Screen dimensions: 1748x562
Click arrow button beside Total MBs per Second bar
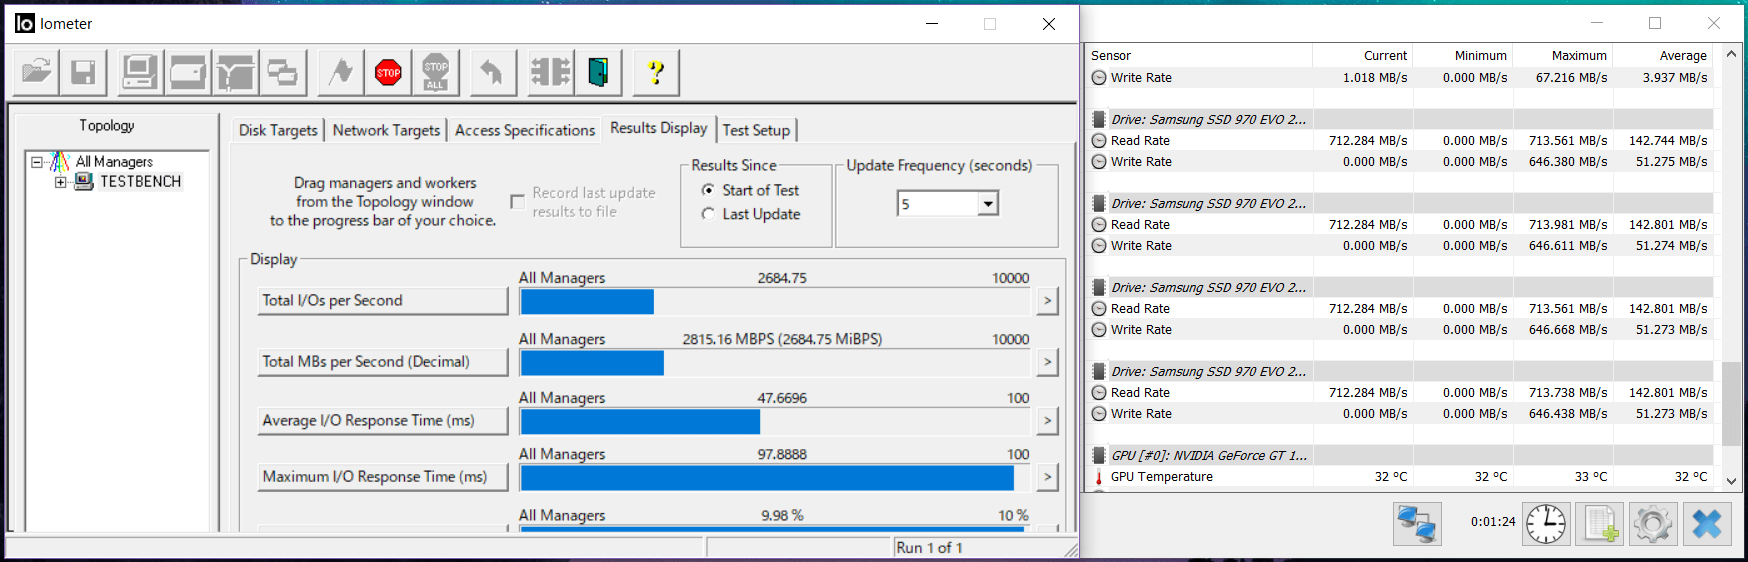(1047, 362)
